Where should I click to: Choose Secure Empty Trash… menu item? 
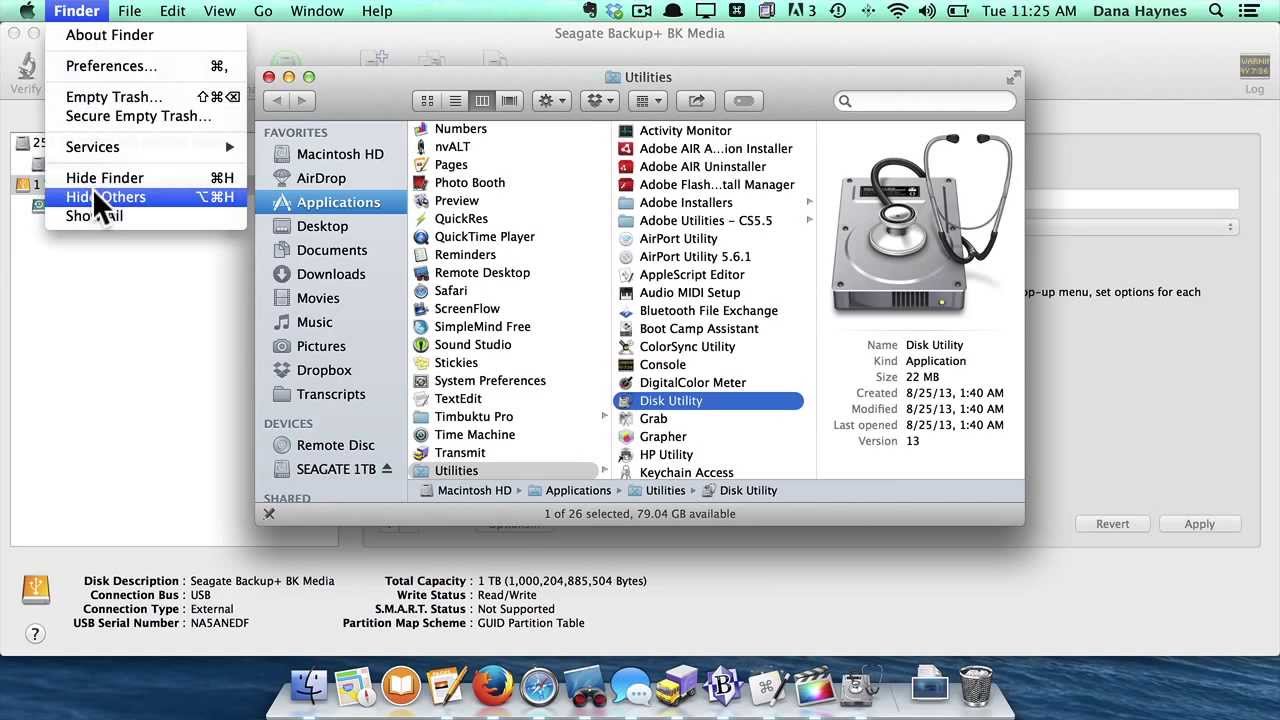point(145,116)
